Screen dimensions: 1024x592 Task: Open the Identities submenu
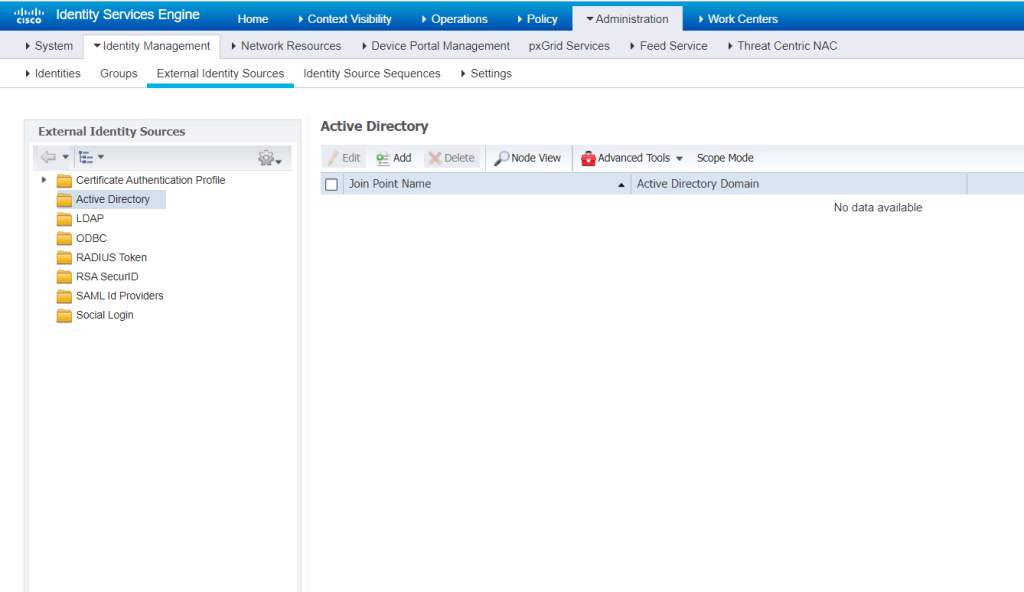click(x=52, y=73)
